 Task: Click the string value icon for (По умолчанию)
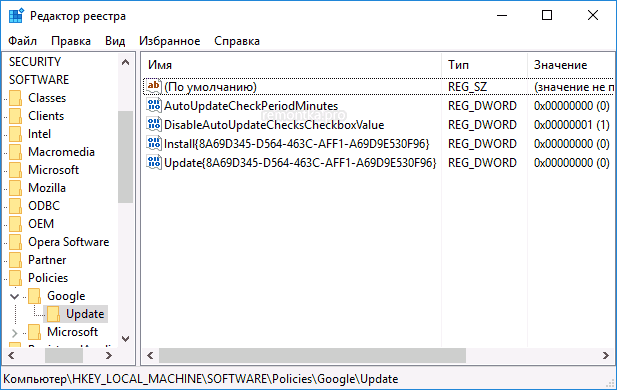[154, 87]
